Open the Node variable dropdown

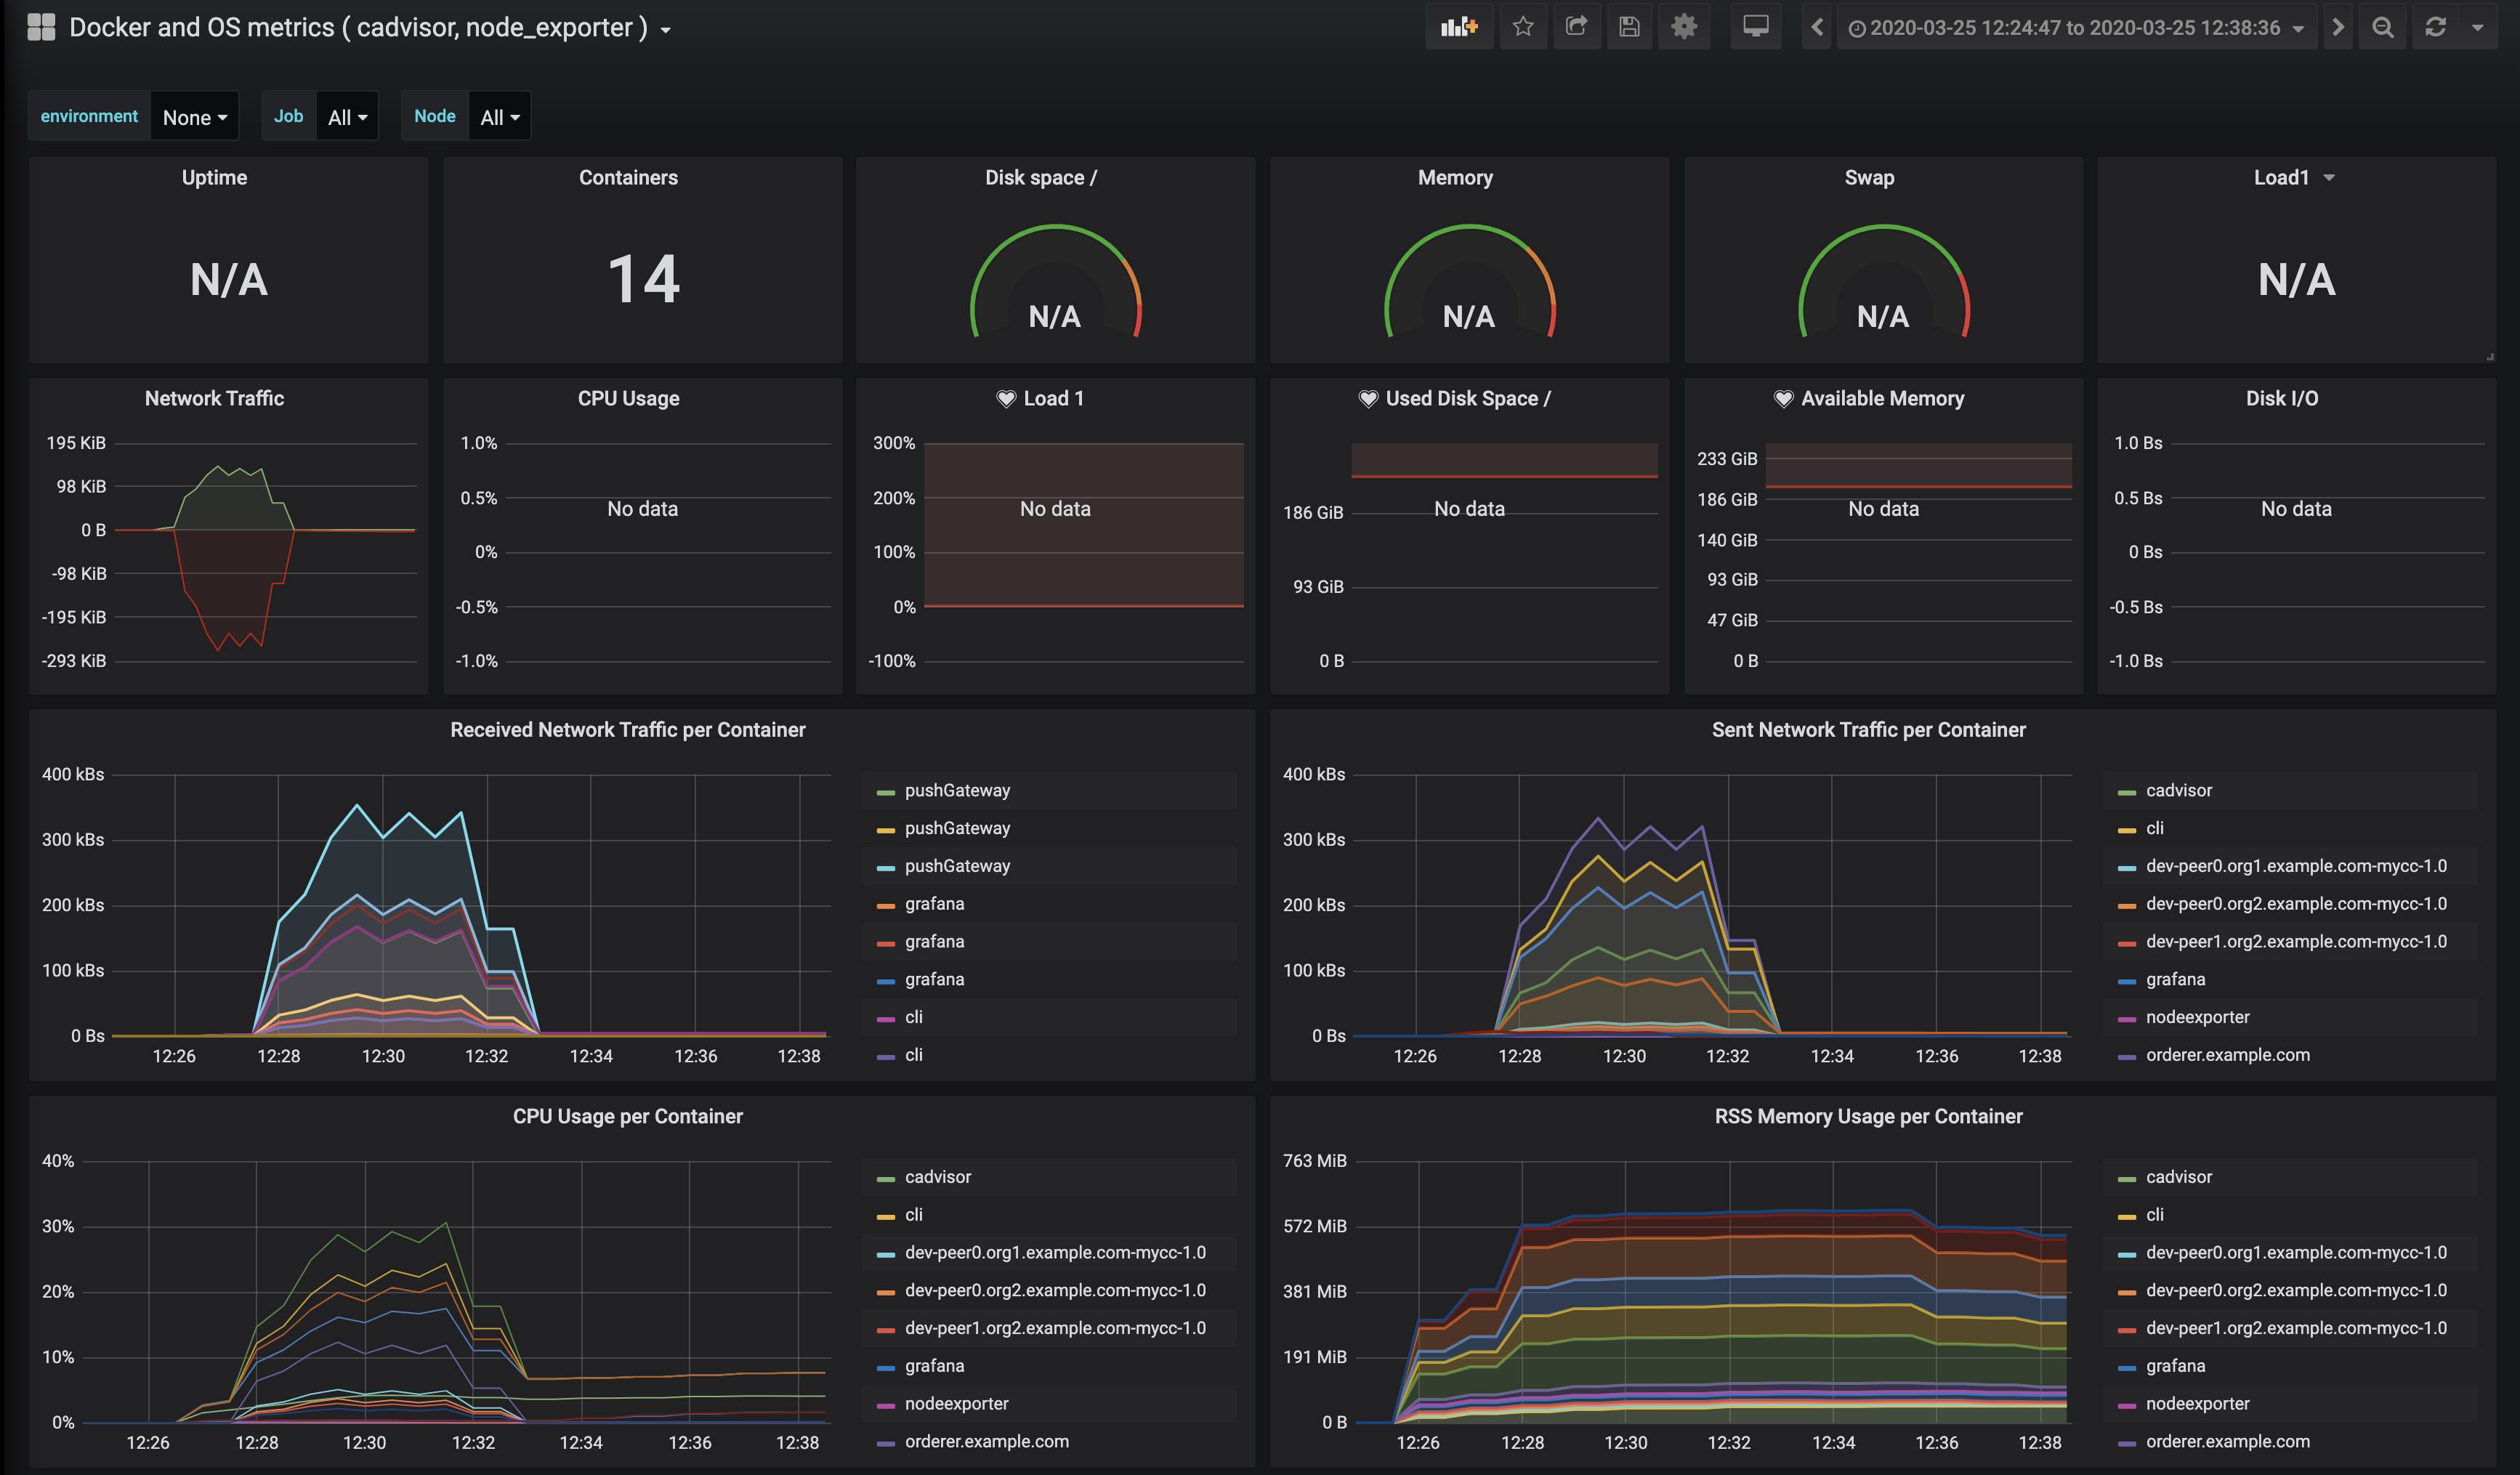499,116
